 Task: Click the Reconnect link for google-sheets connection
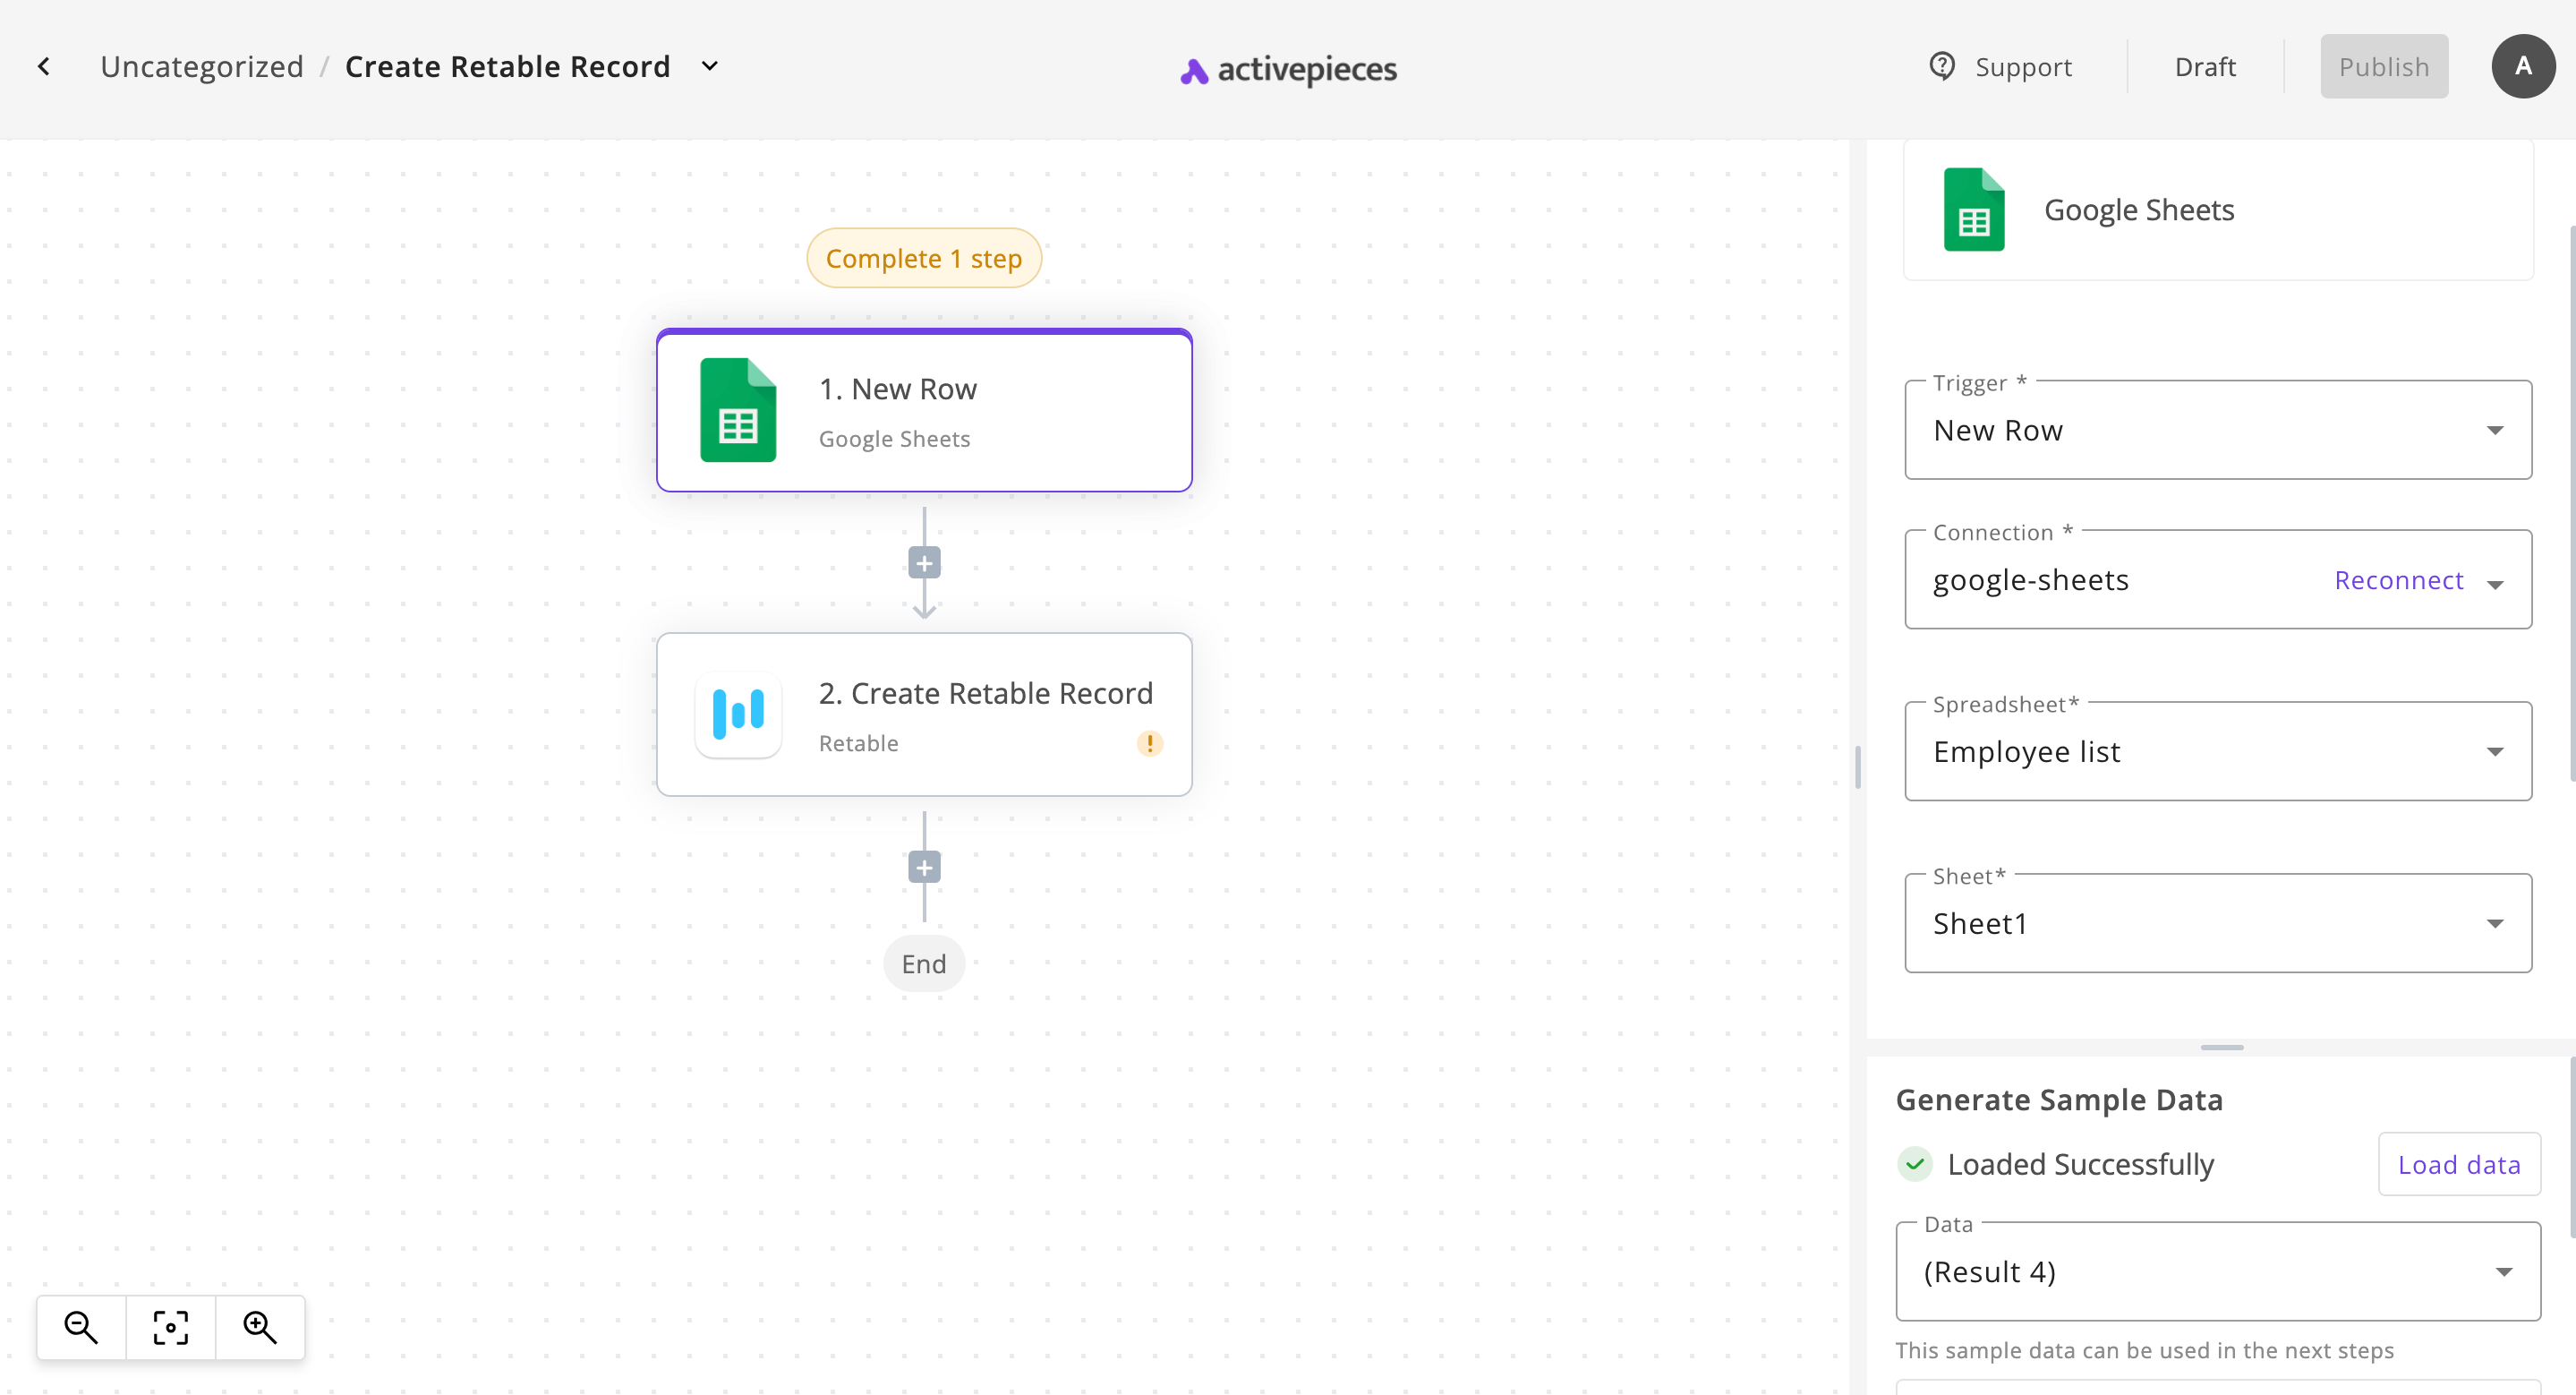(2398, 580)
